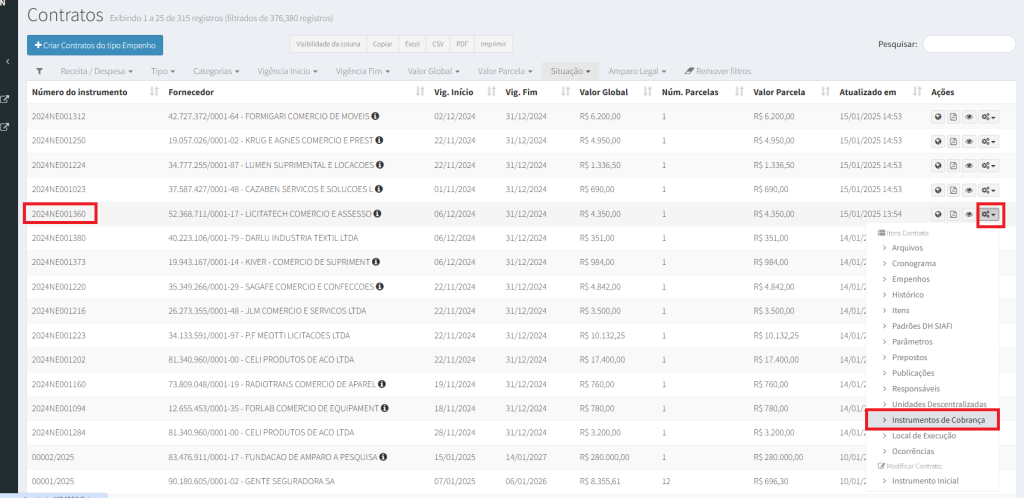
Task: Click the sort icon on Número do instrumento column
Action: [x=154, y=92]
